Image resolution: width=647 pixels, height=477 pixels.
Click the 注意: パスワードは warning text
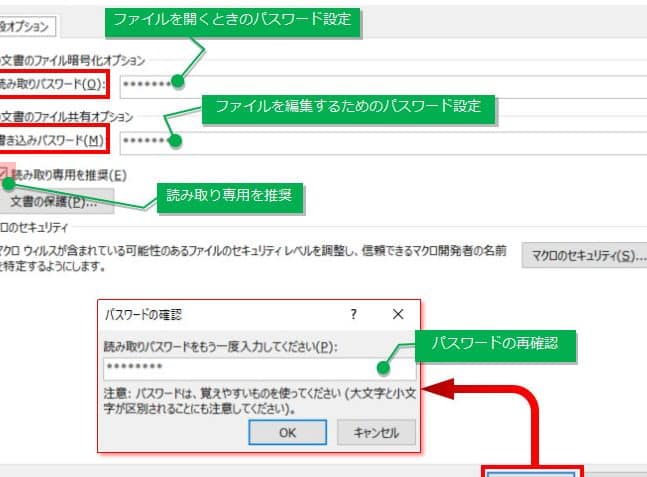260,401
